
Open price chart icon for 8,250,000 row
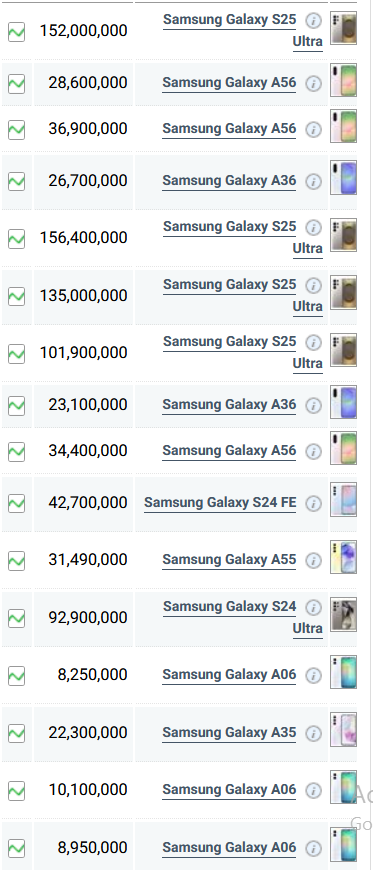coord(17,676)
